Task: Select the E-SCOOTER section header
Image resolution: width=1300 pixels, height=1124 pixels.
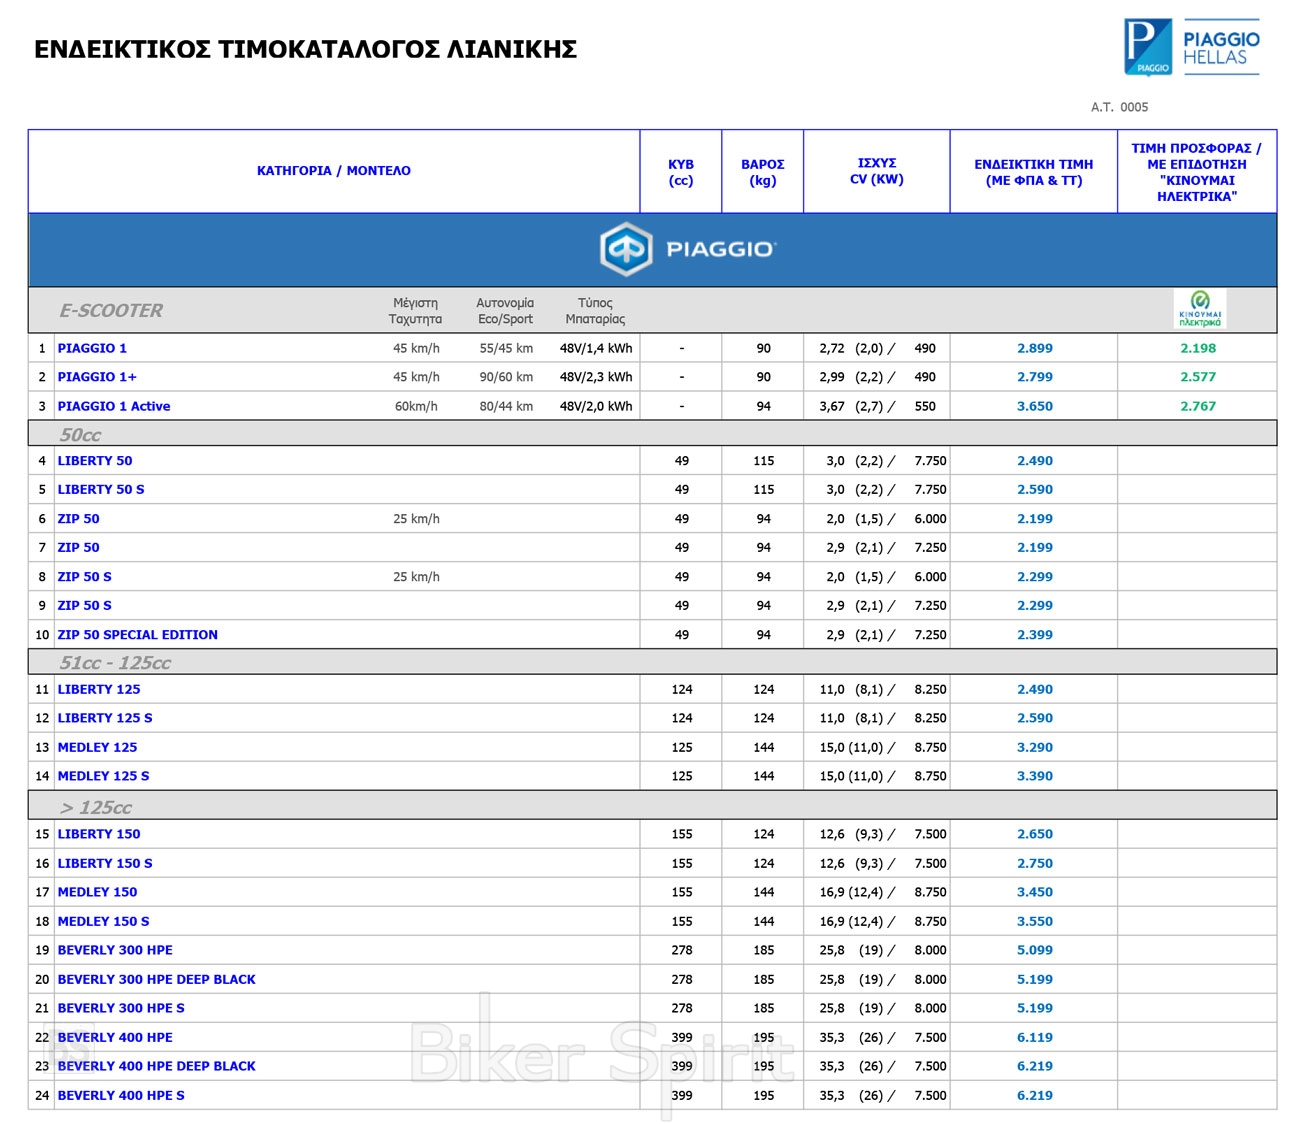Action: [111, 311]
